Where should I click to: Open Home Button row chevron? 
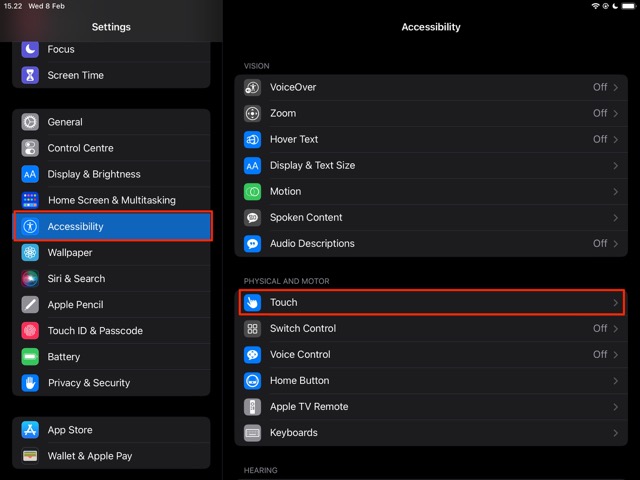pyautogui.click(x=616, y=381)
